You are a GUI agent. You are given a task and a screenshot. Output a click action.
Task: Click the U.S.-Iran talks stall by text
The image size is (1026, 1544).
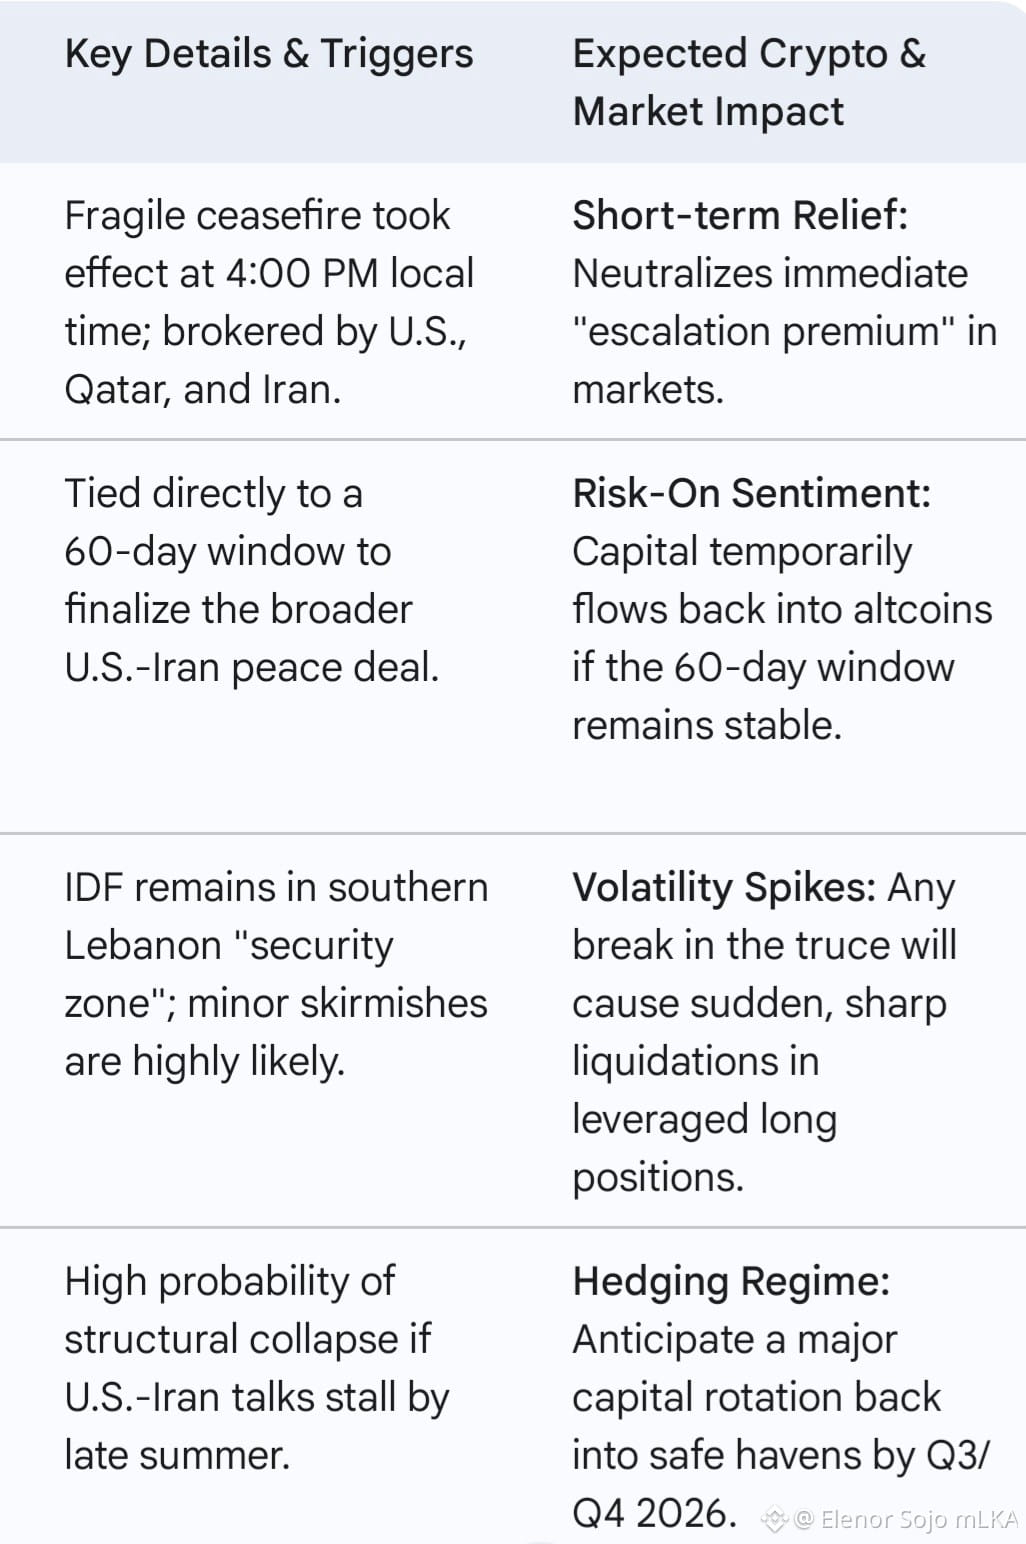click(x=257, y=1397)
